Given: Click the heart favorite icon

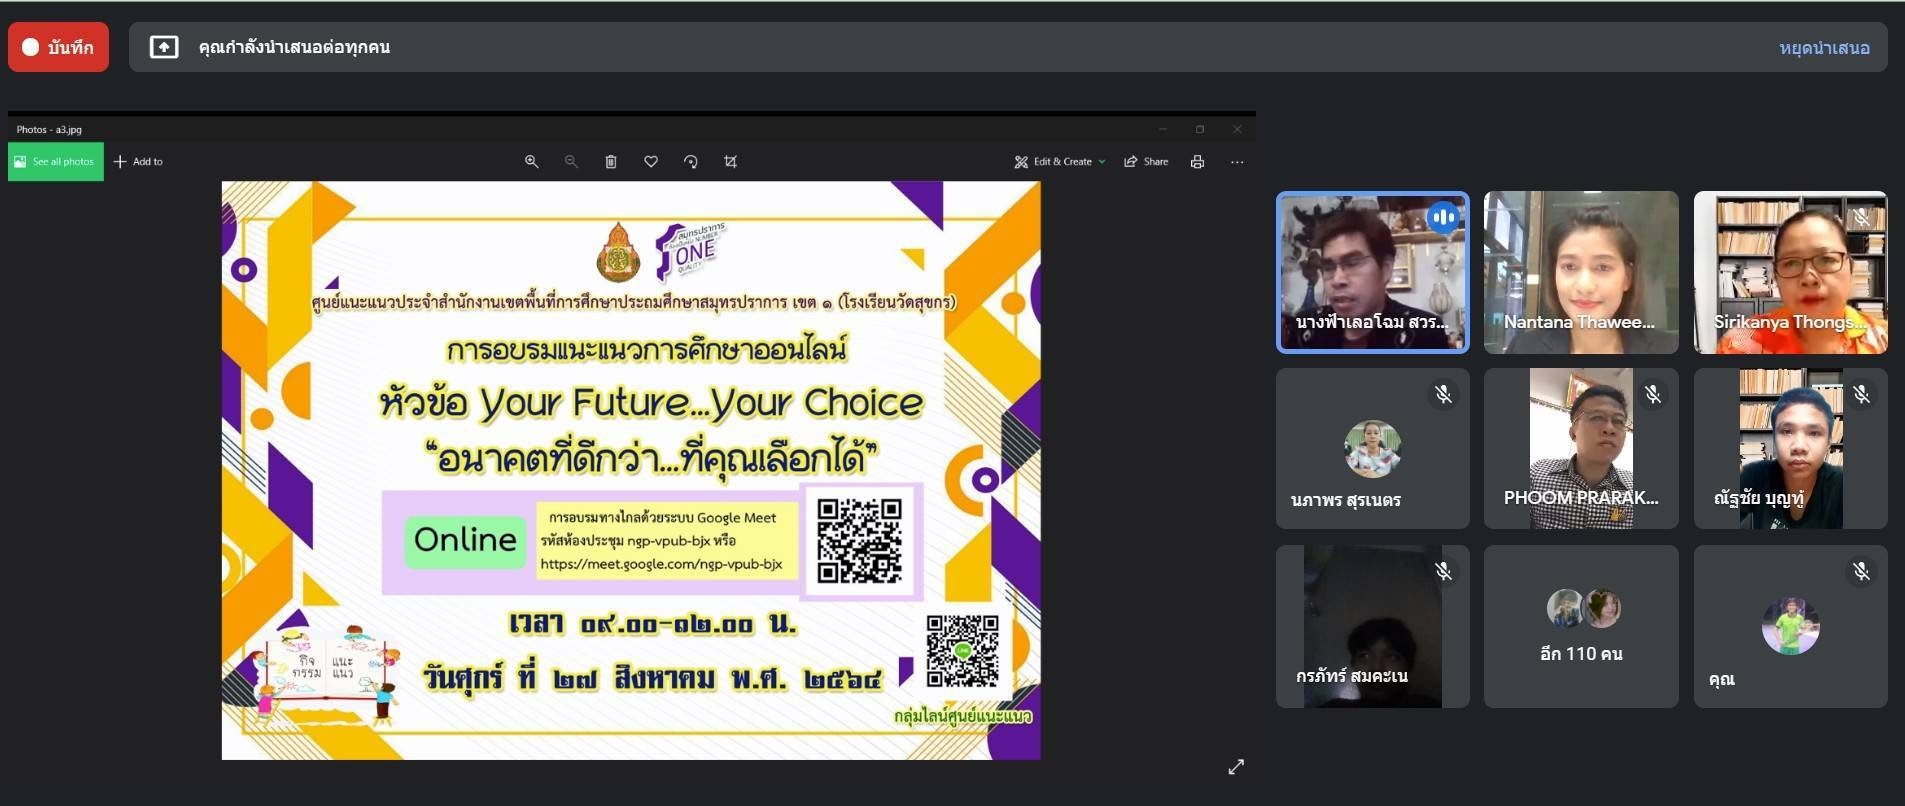Looking at the screenshot, I should [x=651, y=162].
